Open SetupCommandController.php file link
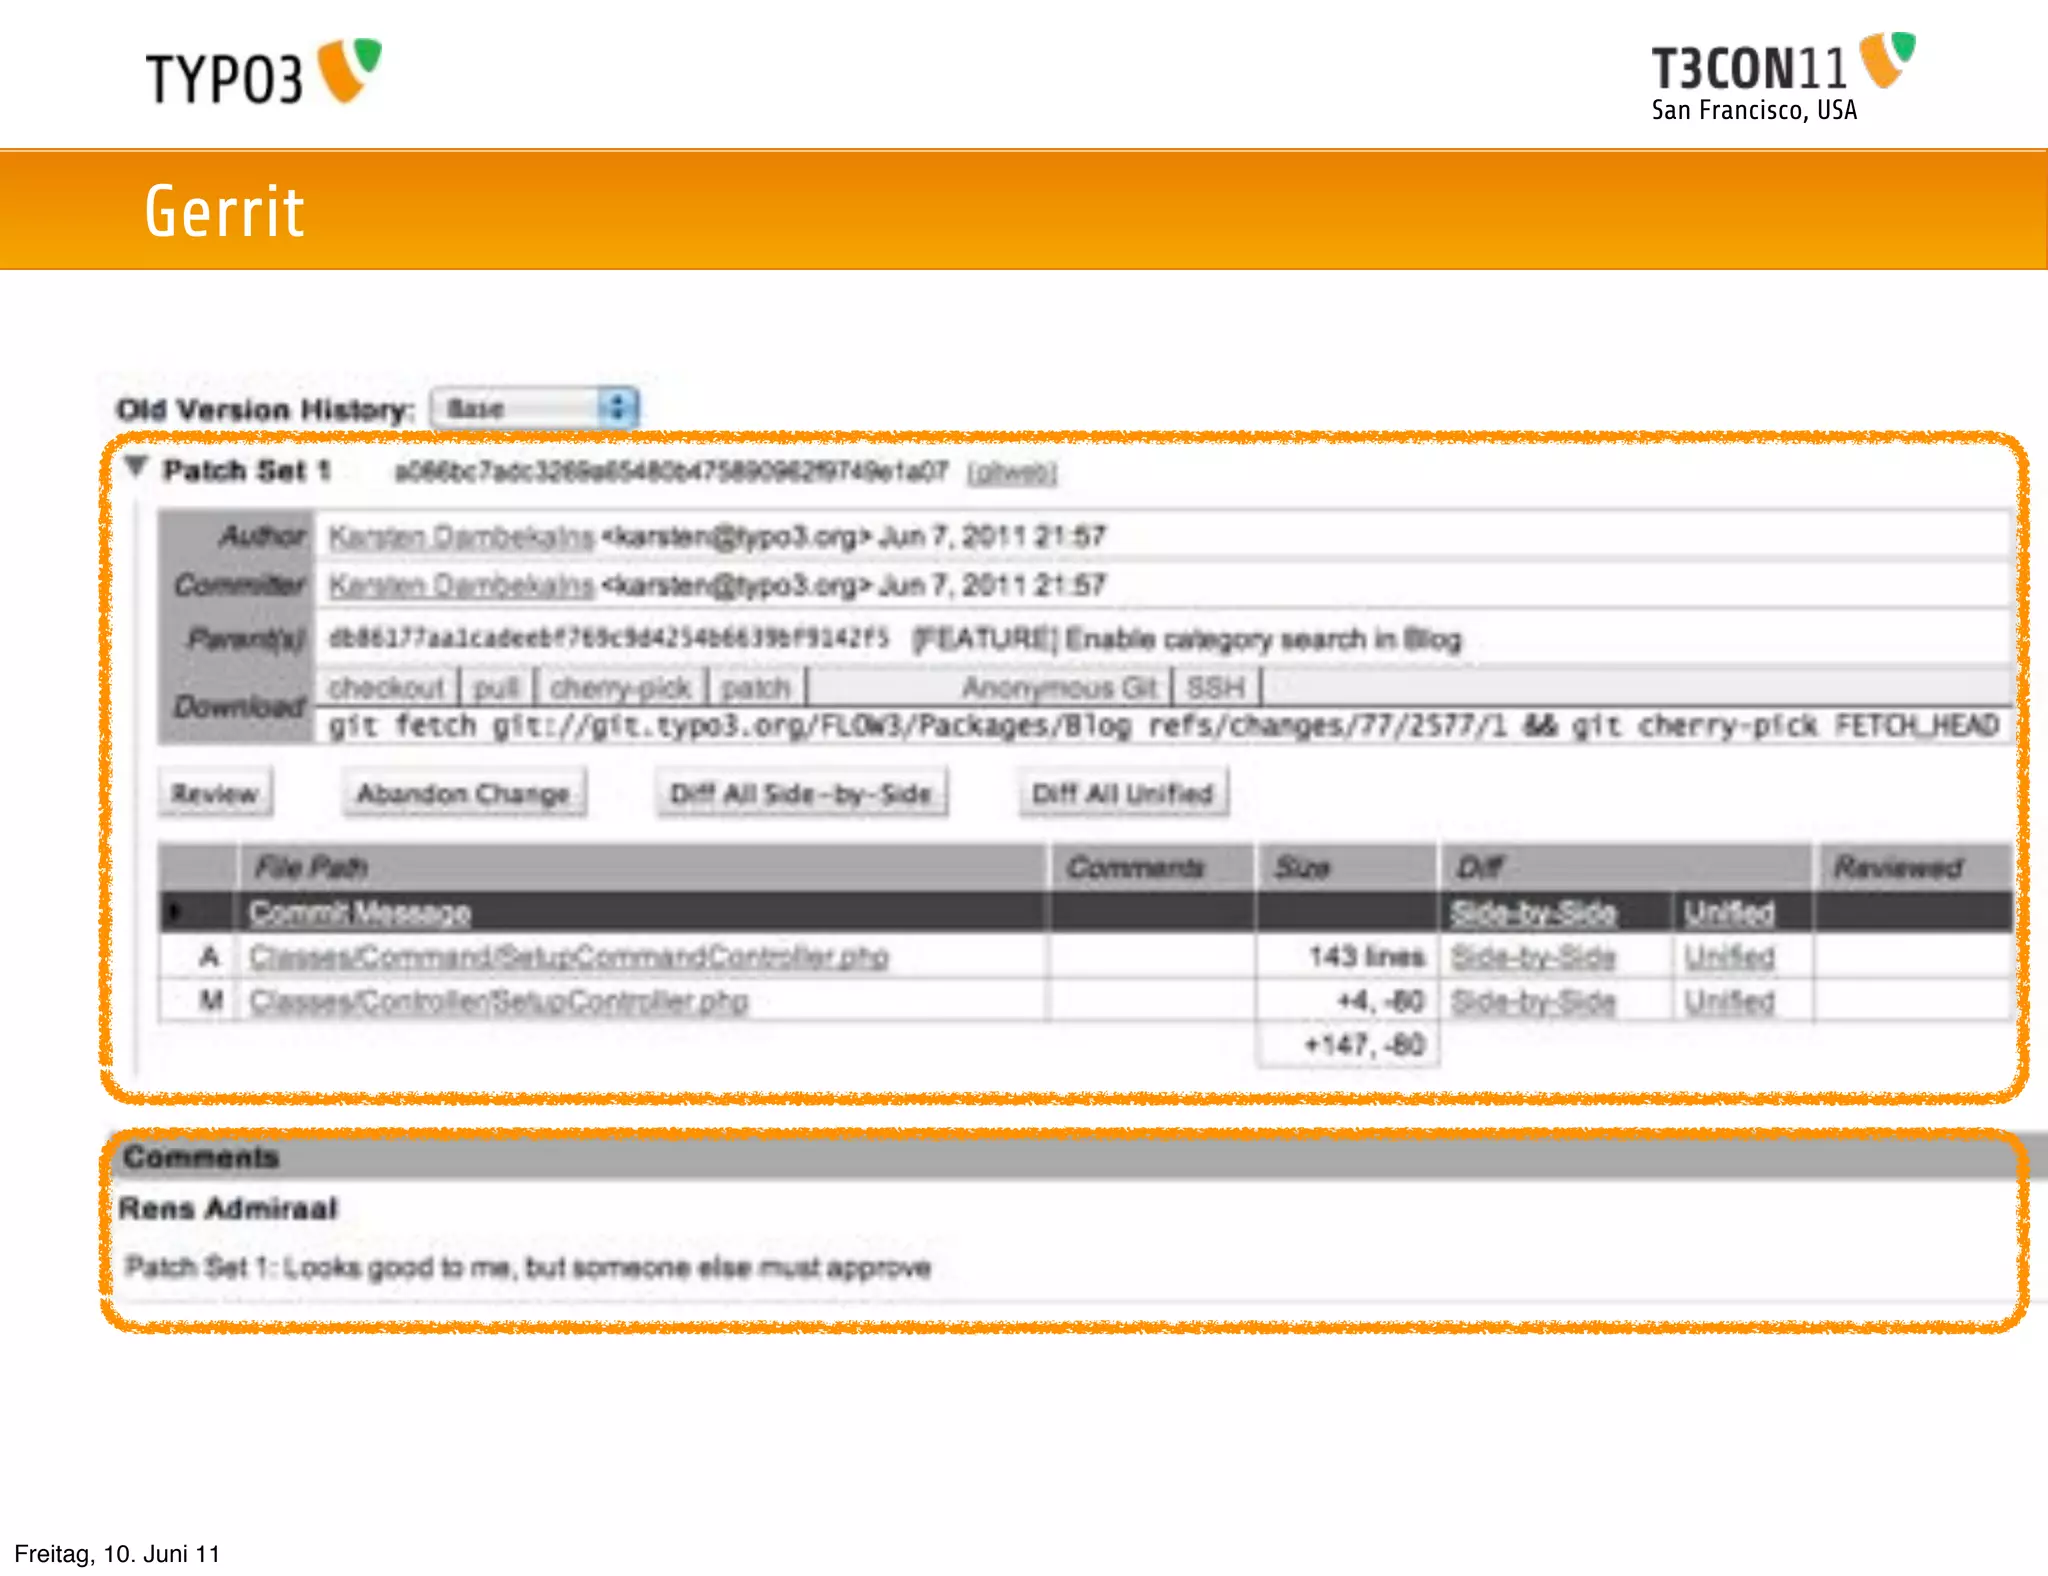 569,957
